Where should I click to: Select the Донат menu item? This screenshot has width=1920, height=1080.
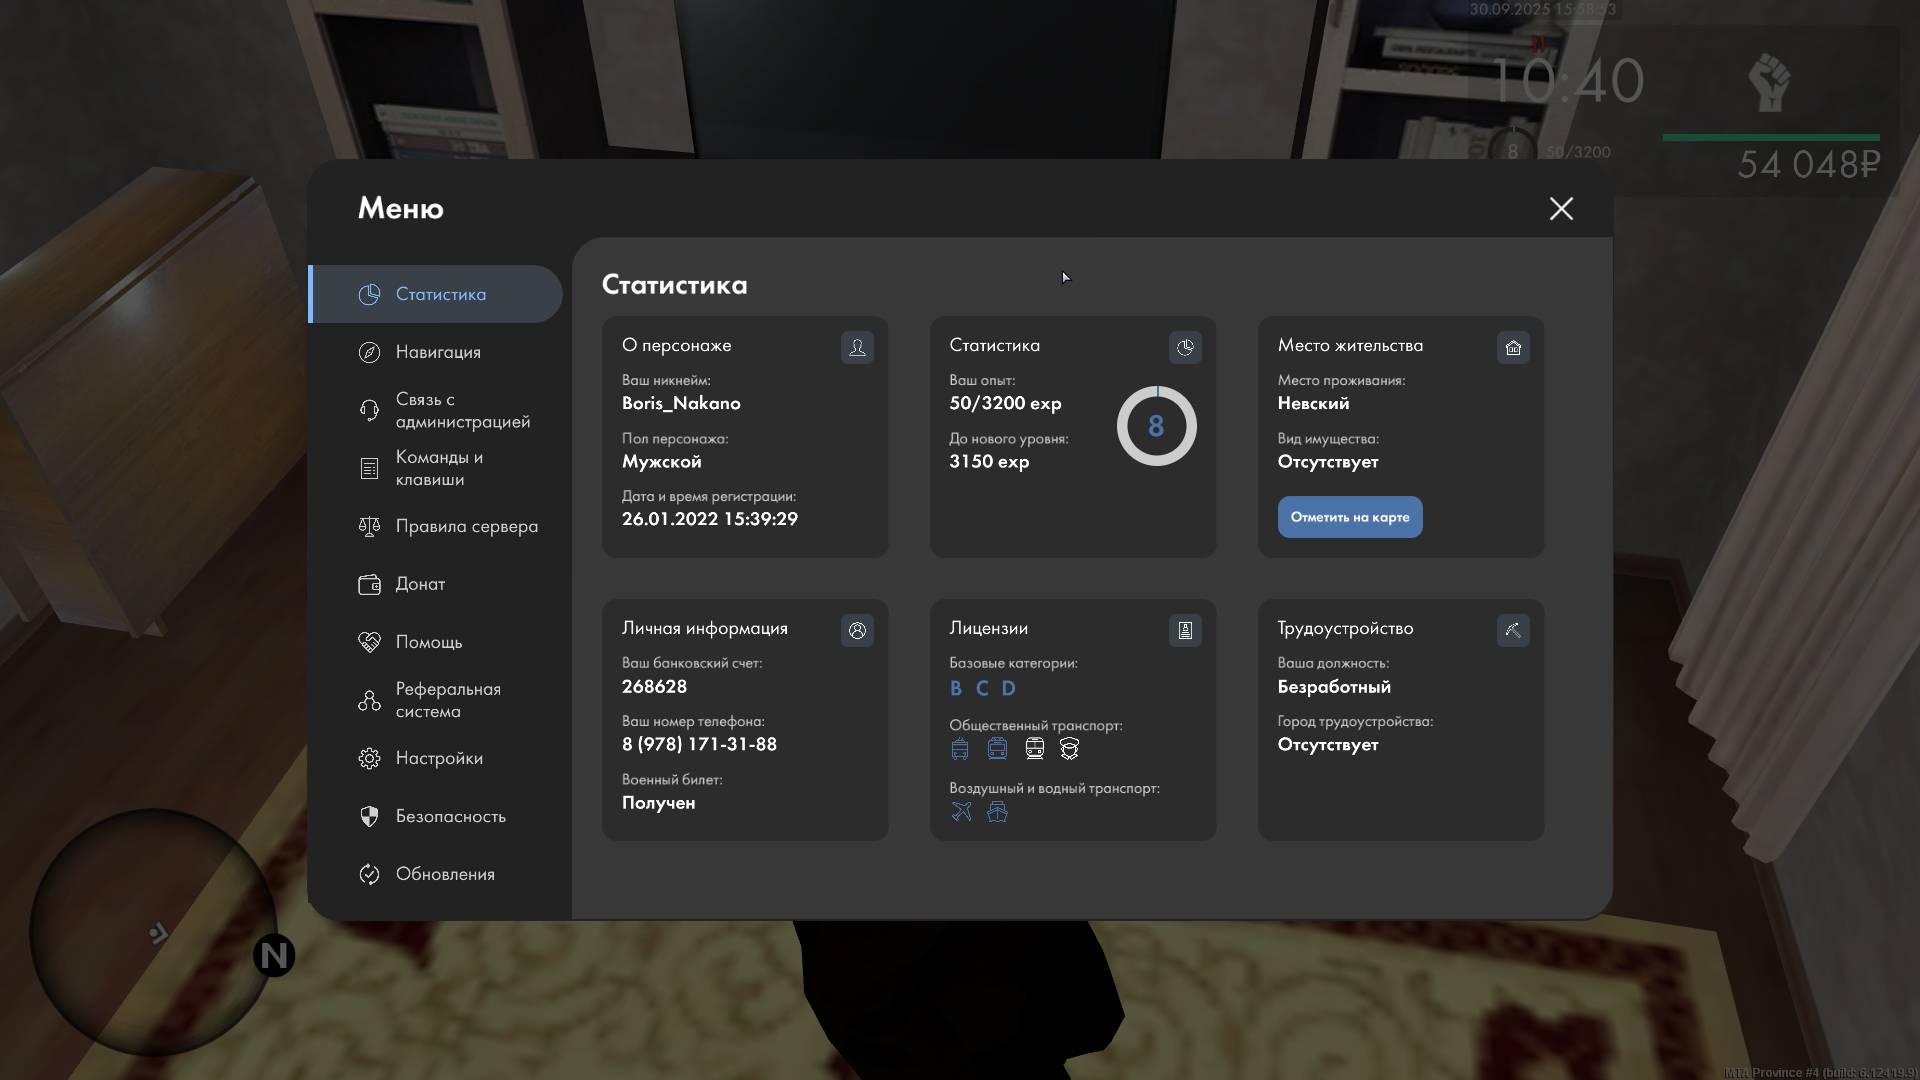pos(420,584)
